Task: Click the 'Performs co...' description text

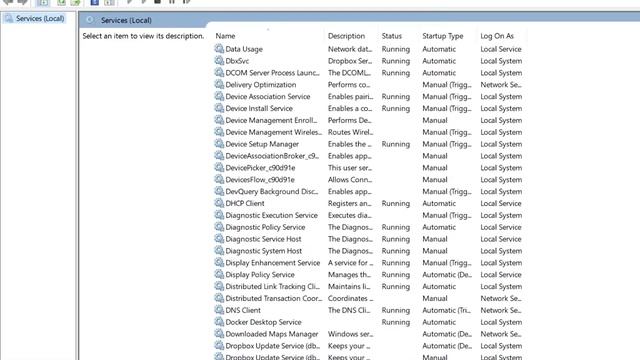Action: 349,84
